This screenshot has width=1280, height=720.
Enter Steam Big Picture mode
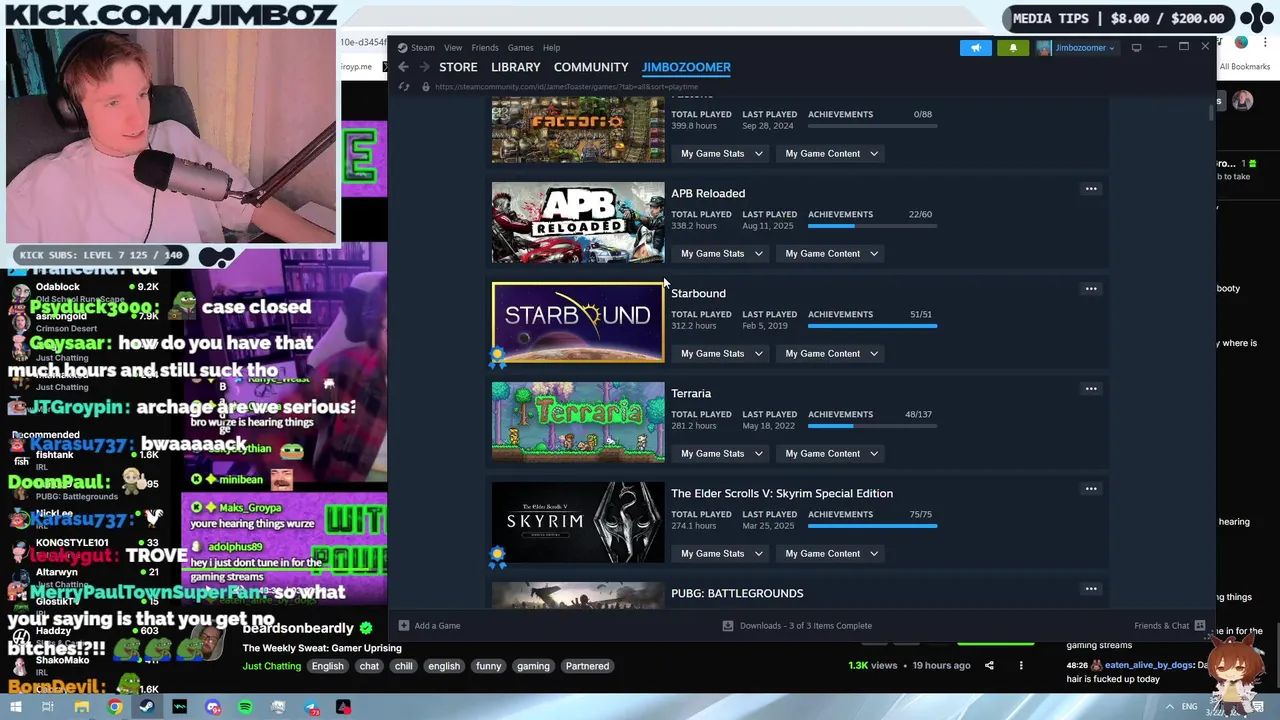(1136, 47)
